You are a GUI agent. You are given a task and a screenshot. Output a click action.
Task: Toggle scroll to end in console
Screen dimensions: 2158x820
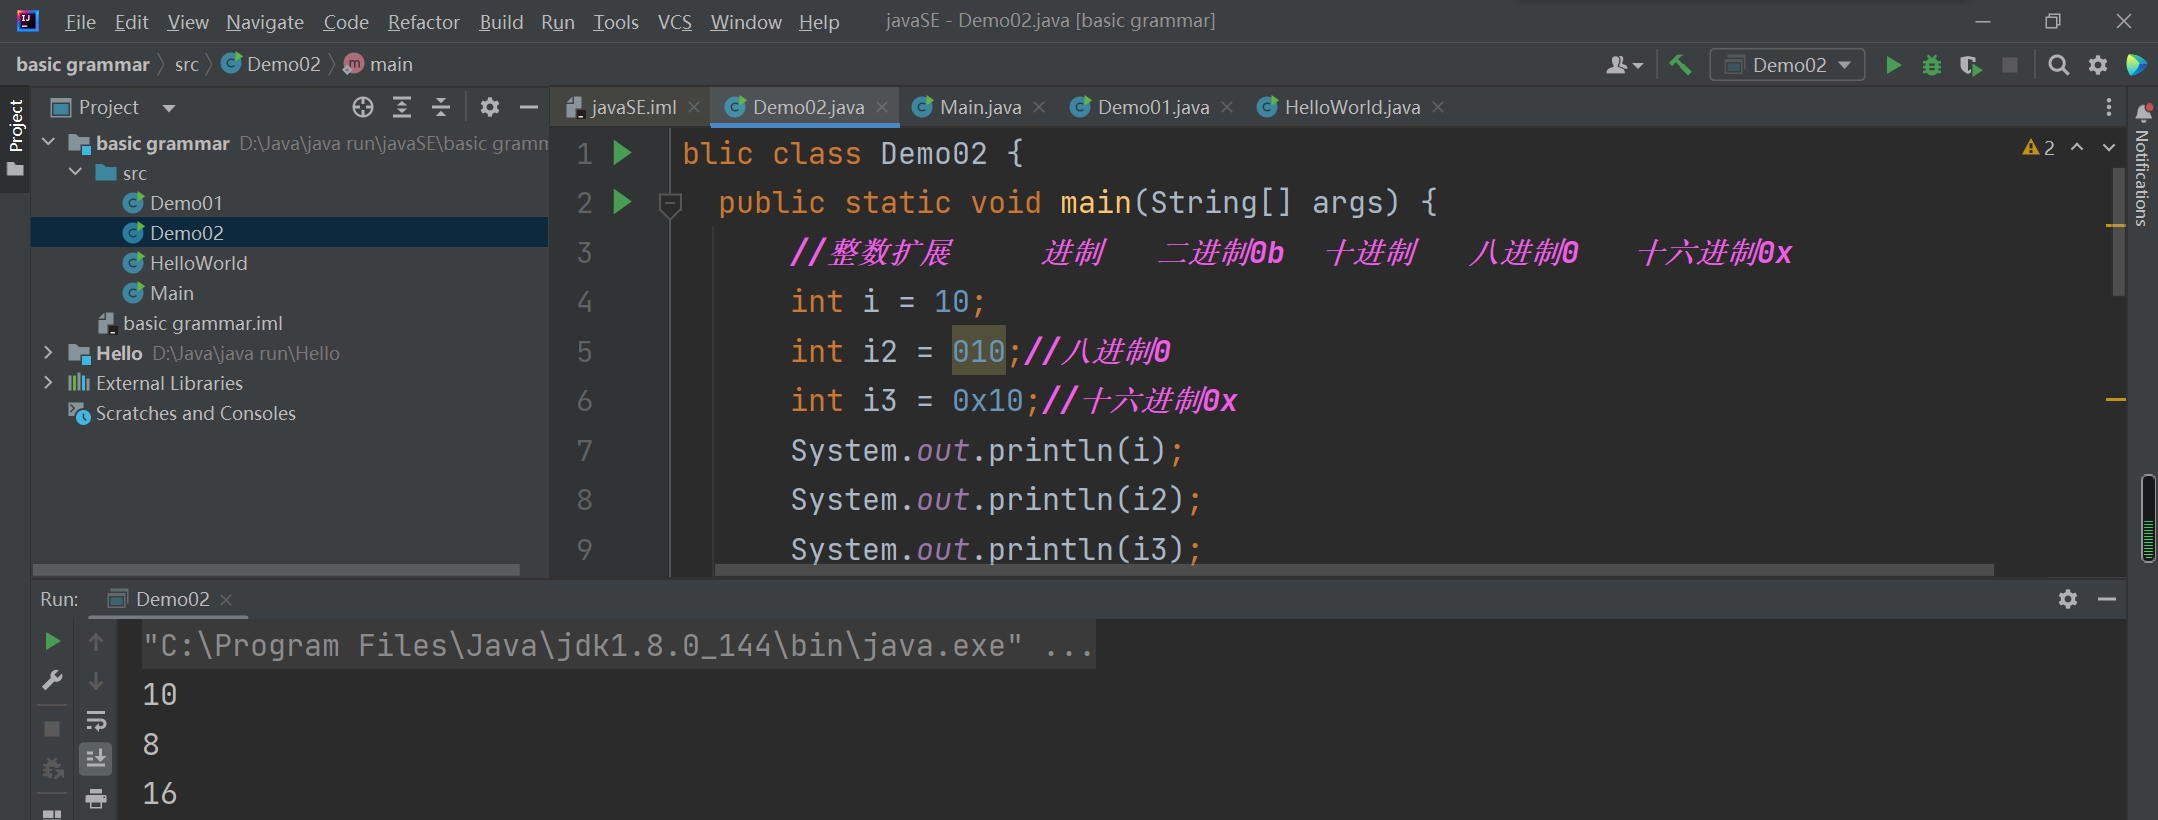(x=96, y=759)
